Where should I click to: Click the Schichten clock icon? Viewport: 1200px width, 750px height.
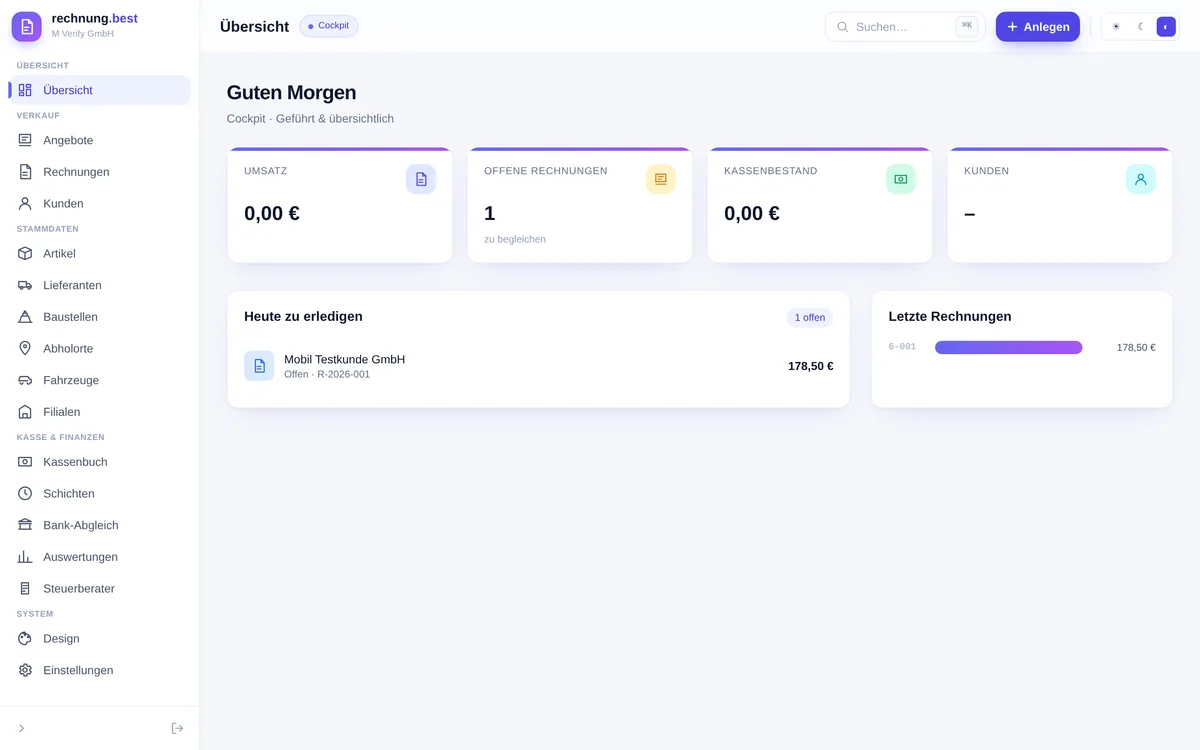coord(25,493)
